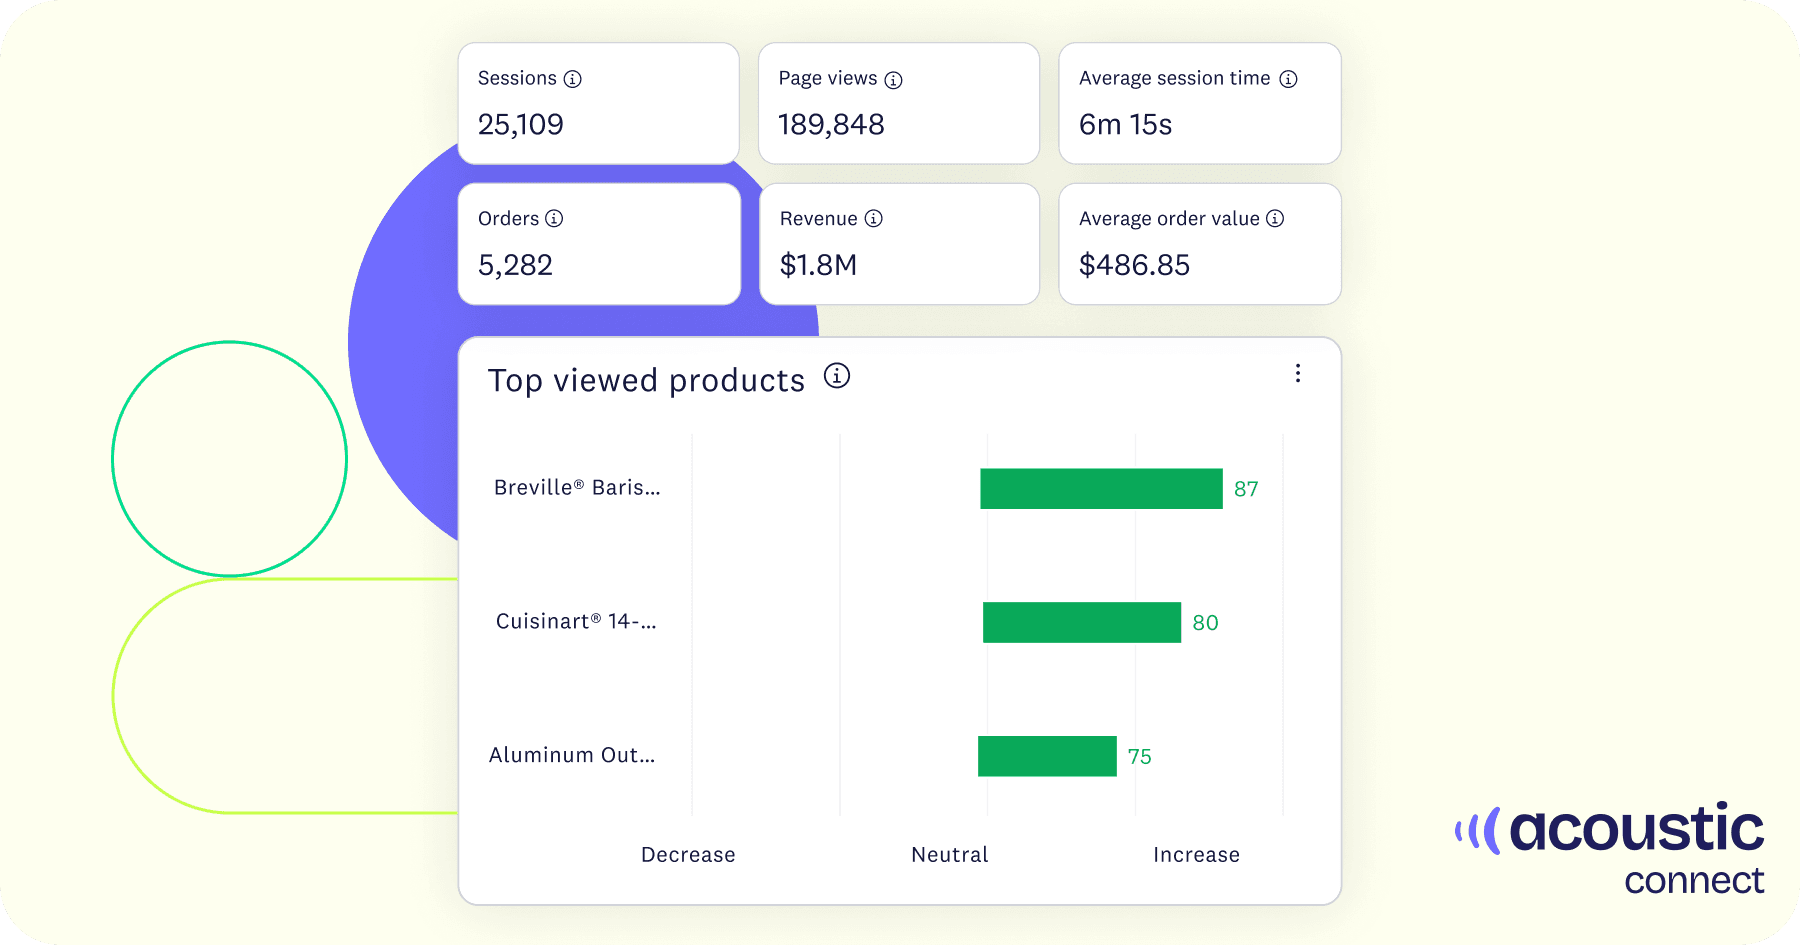The width and height of the screenshot is (1800, 945).
Task: Click the bar value label 87
Action: tap(1246, 489)
